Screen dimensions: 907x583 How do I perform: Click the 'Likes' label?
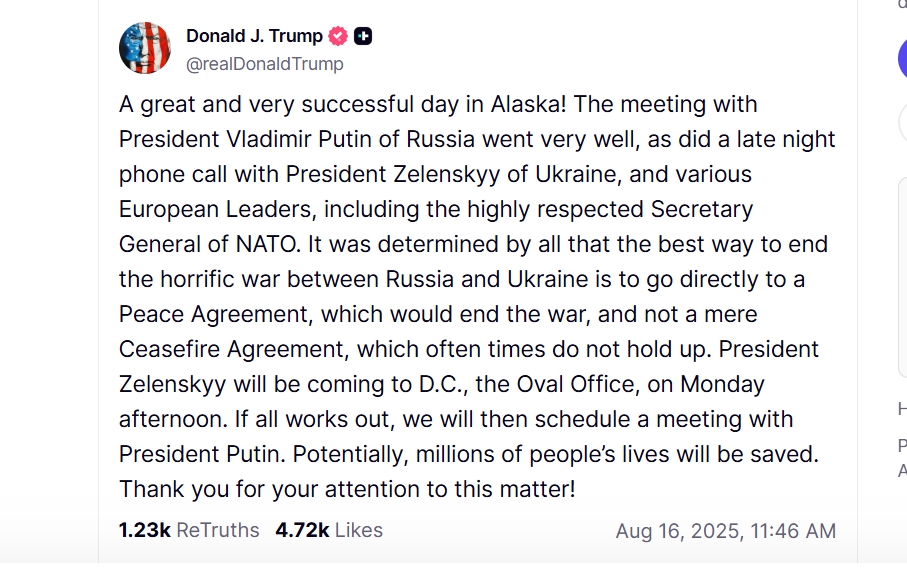(358, 530)
